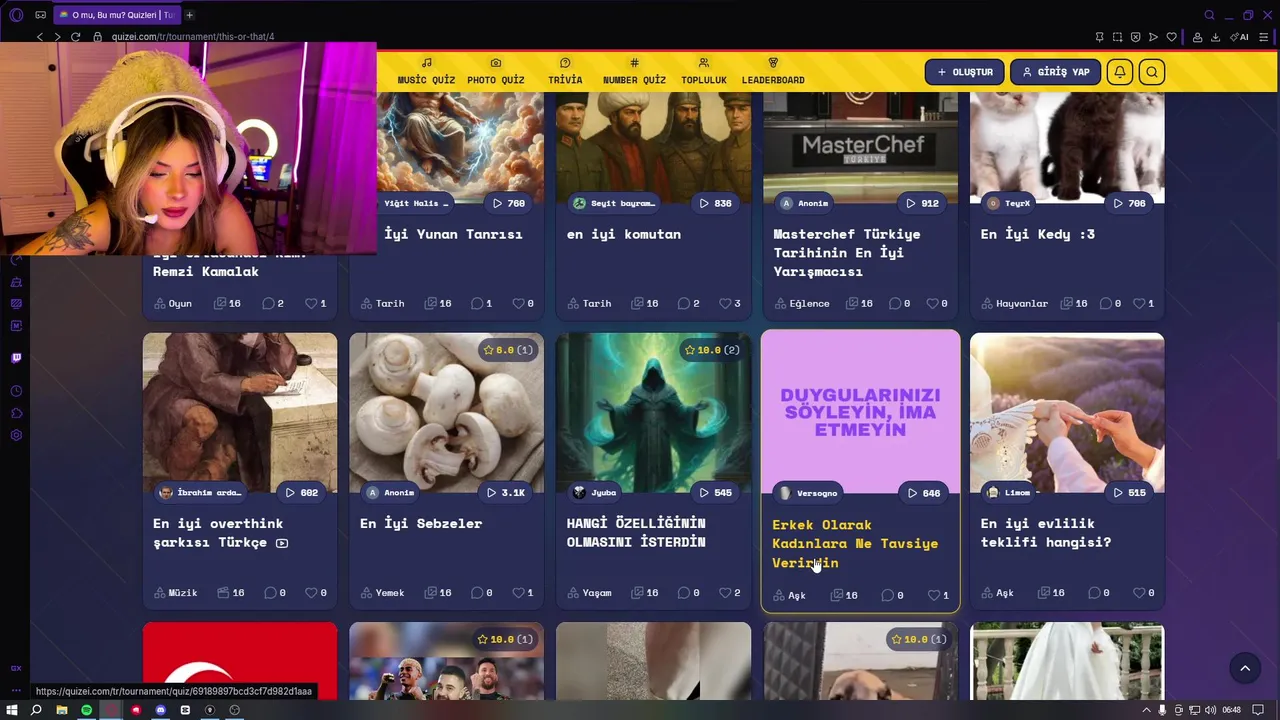Open the En İyi Kedy :3 quiz
This screenshot has height=720, width=1280.
point(1037,234)
